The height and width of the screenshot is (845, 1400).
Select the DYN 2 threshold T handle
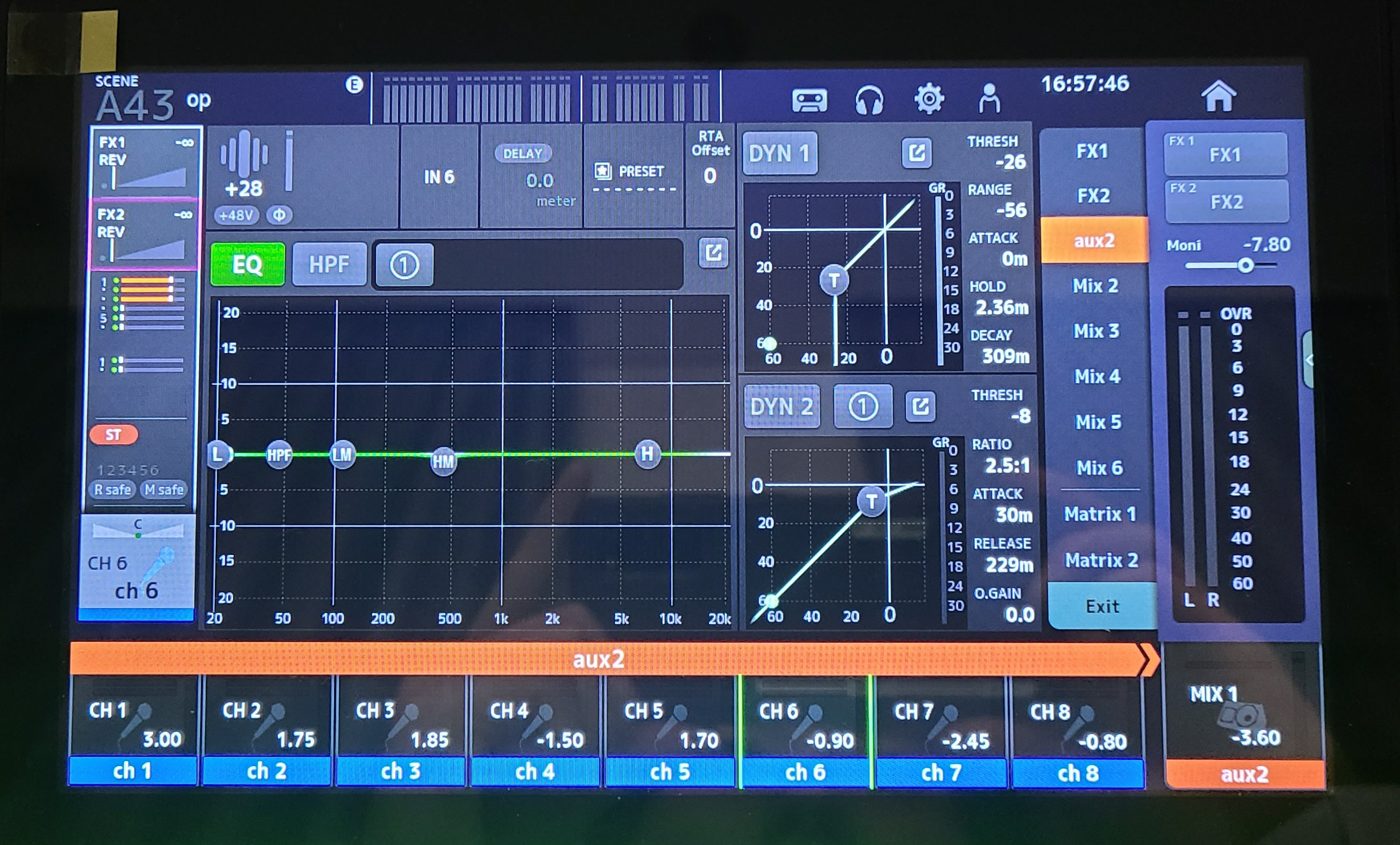tap(873, 501)
